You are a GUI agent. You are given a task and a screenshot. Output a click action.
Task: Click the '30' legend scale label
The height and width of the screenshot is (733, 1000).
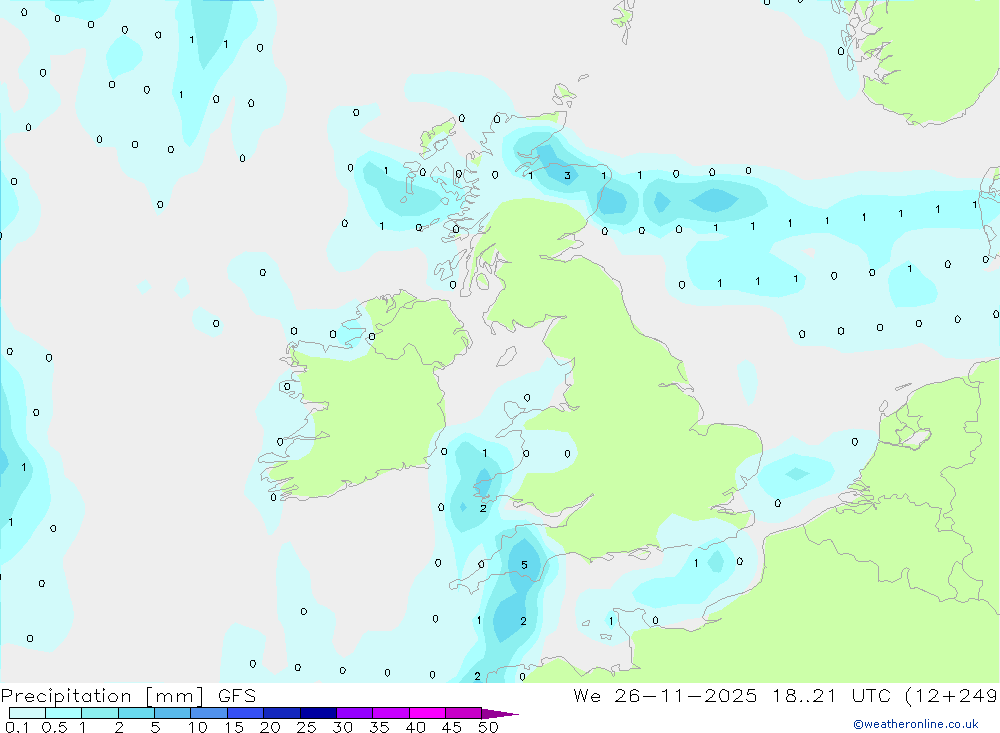(x=343, y=727)
